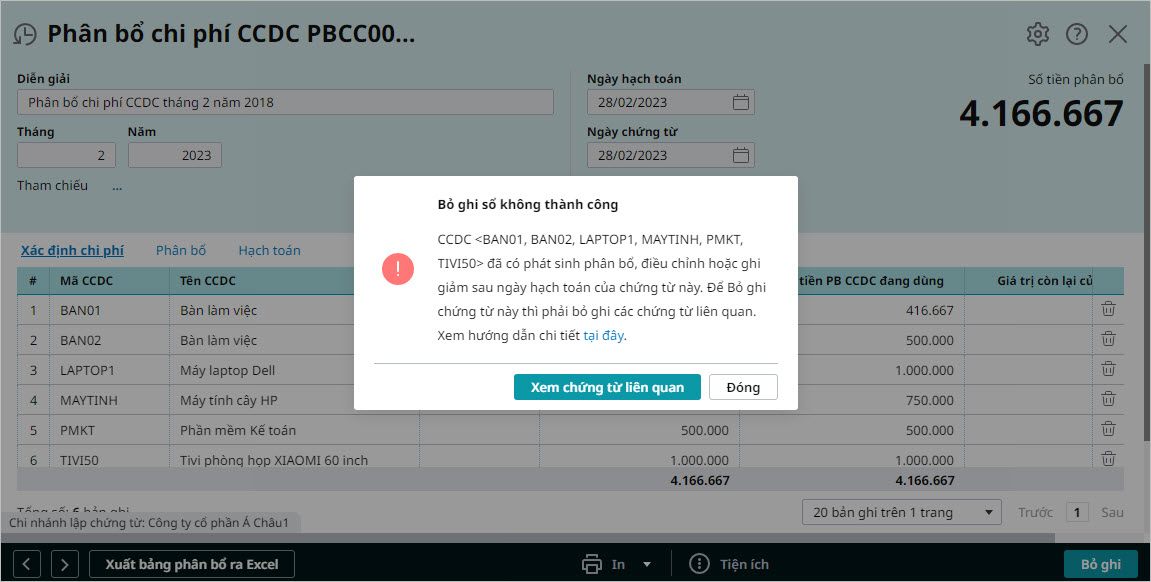Image resolution: width=1151 pixels, height=582 pixels.
Task: Click Xuất bảng phân bổ ra Excel
Action: pyautogui.click(x=192, y=564)
